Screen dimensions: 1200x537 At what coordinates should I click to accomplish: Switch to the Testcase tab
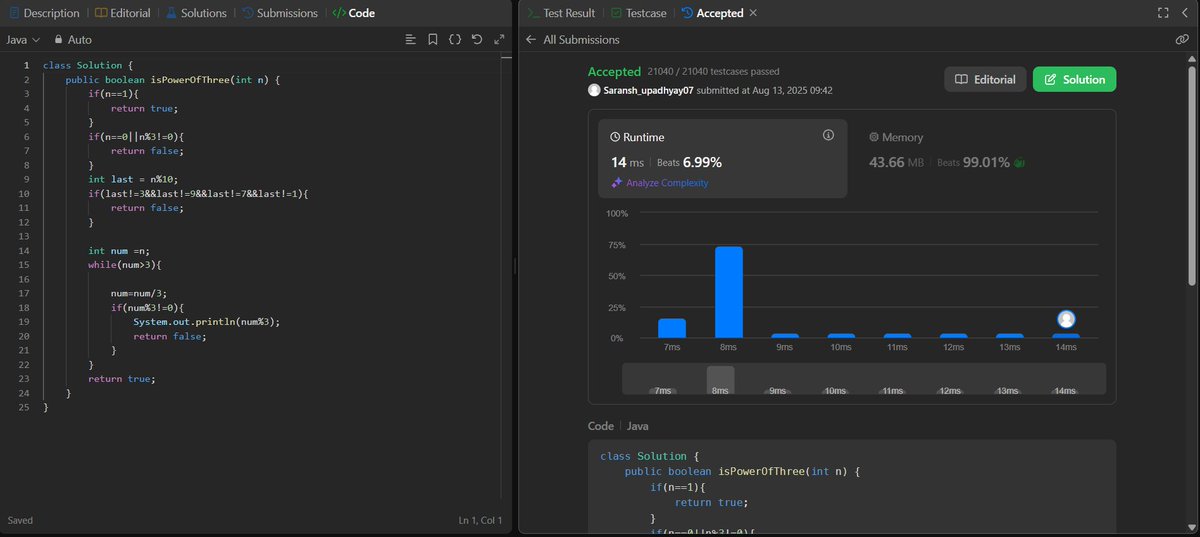(637, 13)
